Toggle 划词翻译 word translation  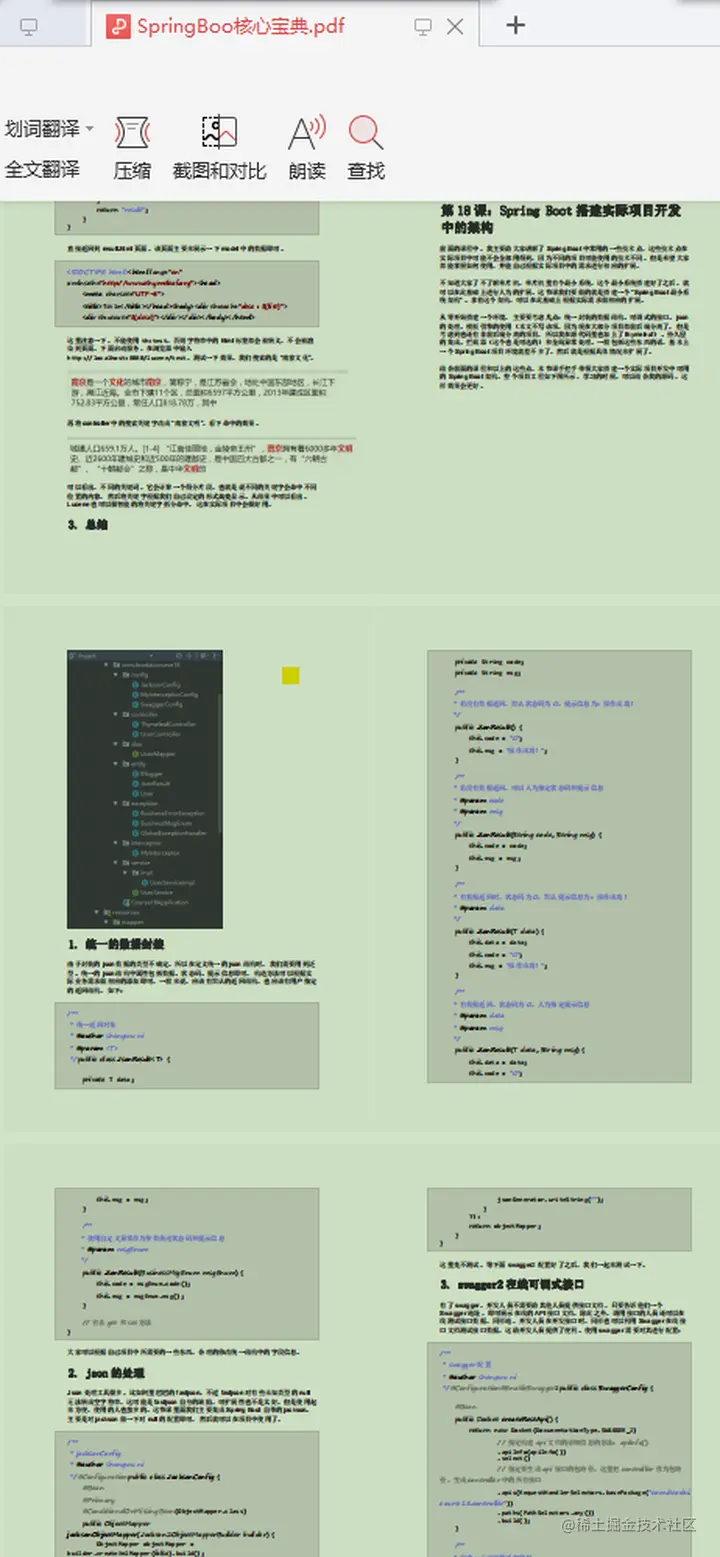(x=42, y=129)
